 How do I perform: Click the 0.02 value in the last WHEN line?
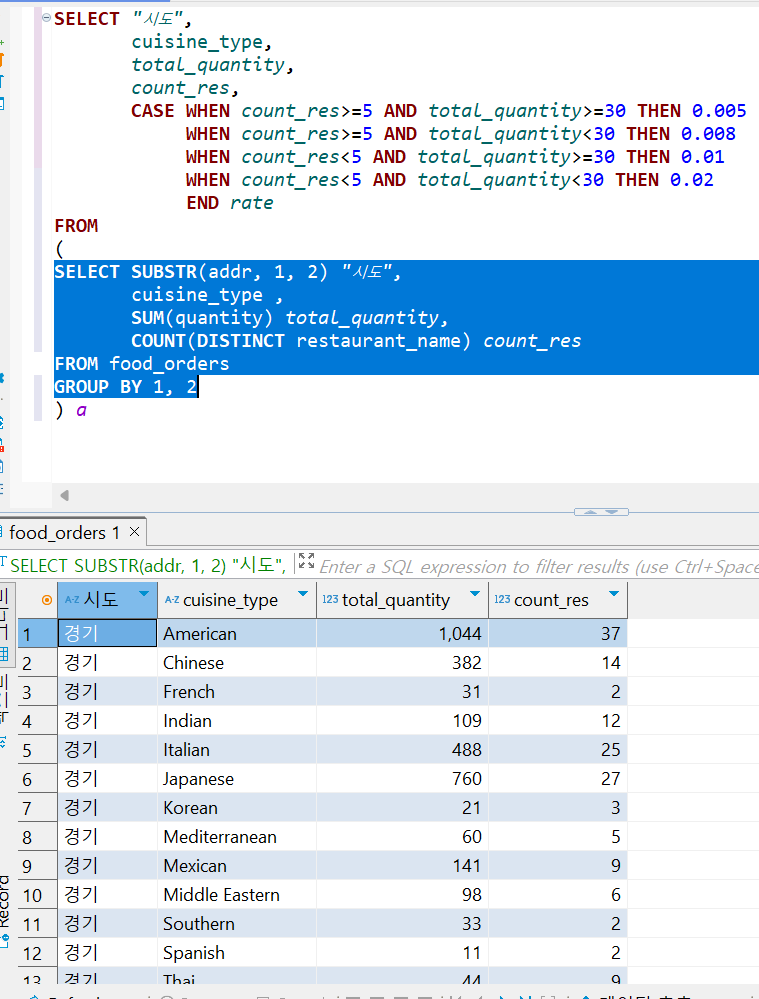(x=691, y=180)
